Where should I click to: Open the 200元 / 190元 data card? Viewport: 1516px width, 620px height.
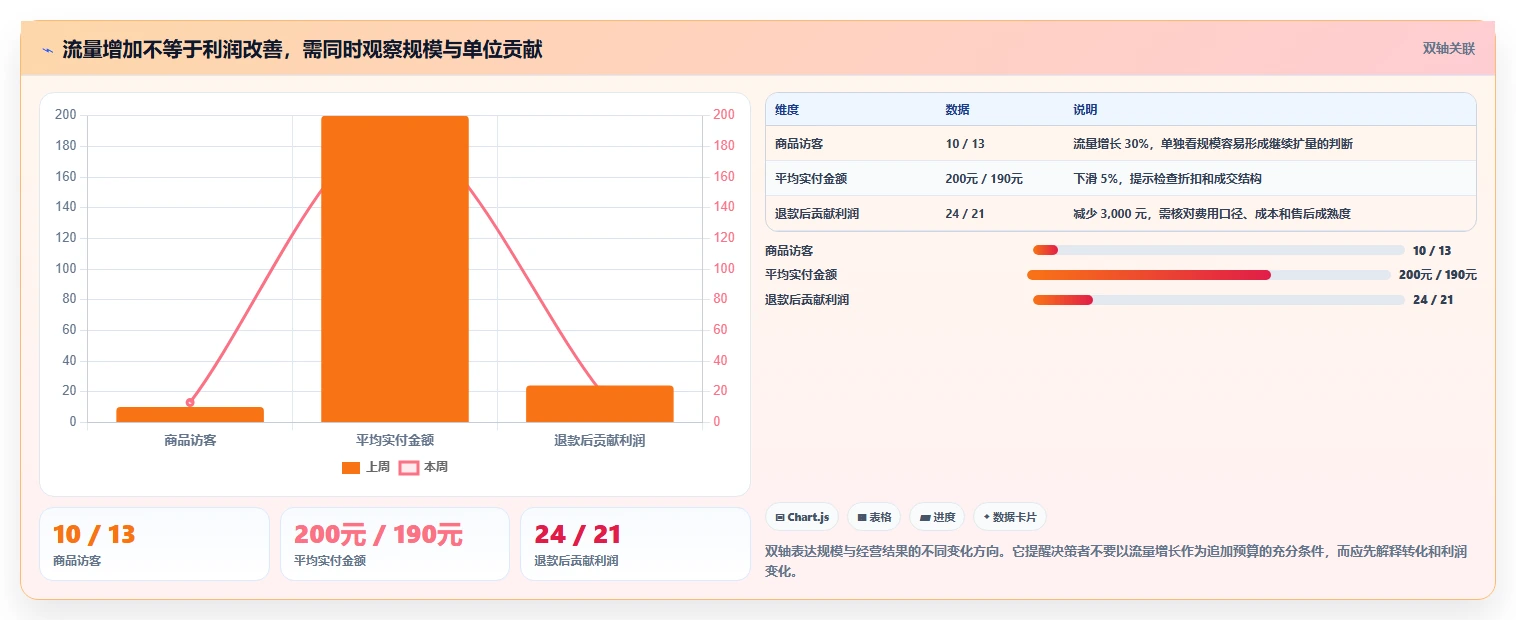[395, 544]
